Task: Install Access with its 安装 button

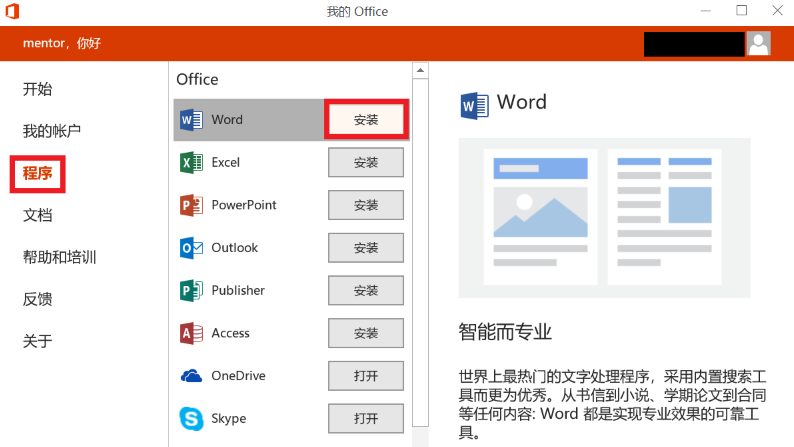Action: tap(366, 333)
